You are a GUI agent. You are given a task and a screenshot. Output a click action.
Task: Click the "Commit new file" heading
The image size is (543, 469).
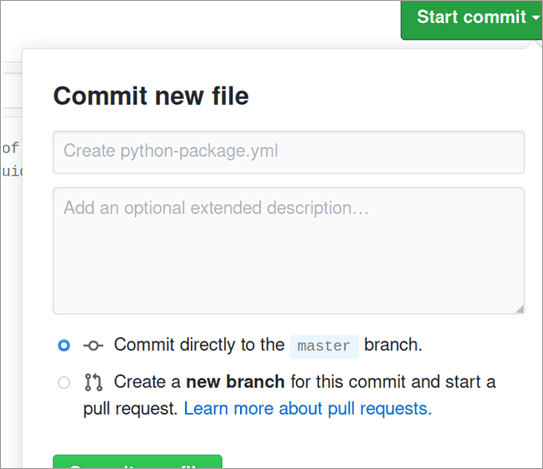[x=151, y=96]
